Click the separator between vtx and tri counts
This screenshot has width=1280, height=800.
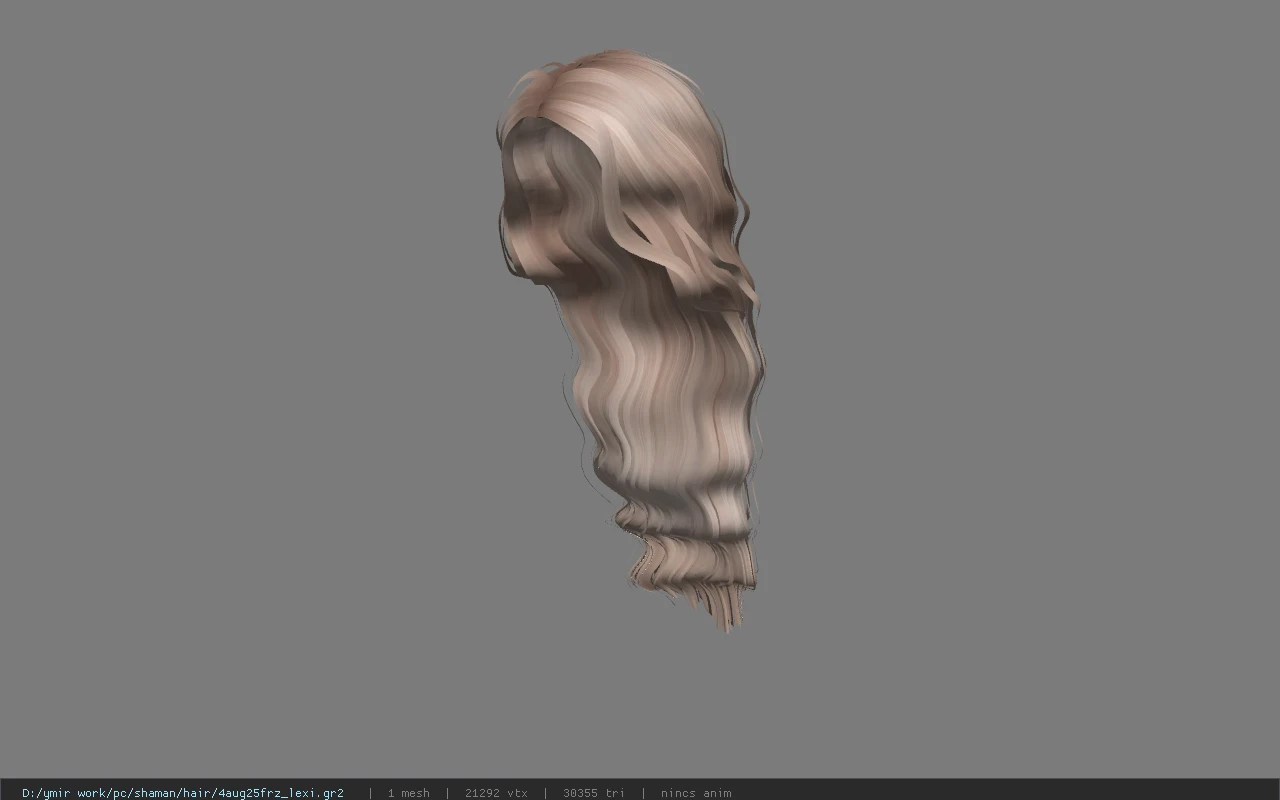546,793
